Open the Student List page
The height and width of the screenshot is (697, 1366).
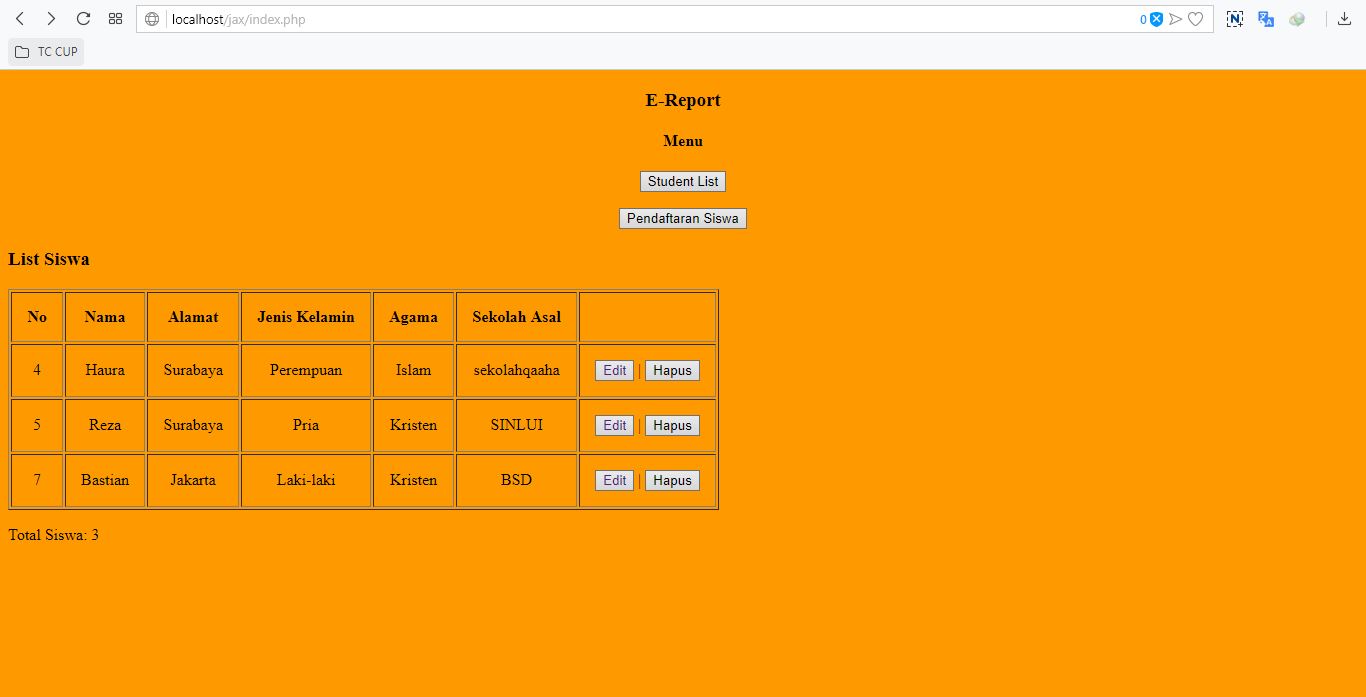683,181
